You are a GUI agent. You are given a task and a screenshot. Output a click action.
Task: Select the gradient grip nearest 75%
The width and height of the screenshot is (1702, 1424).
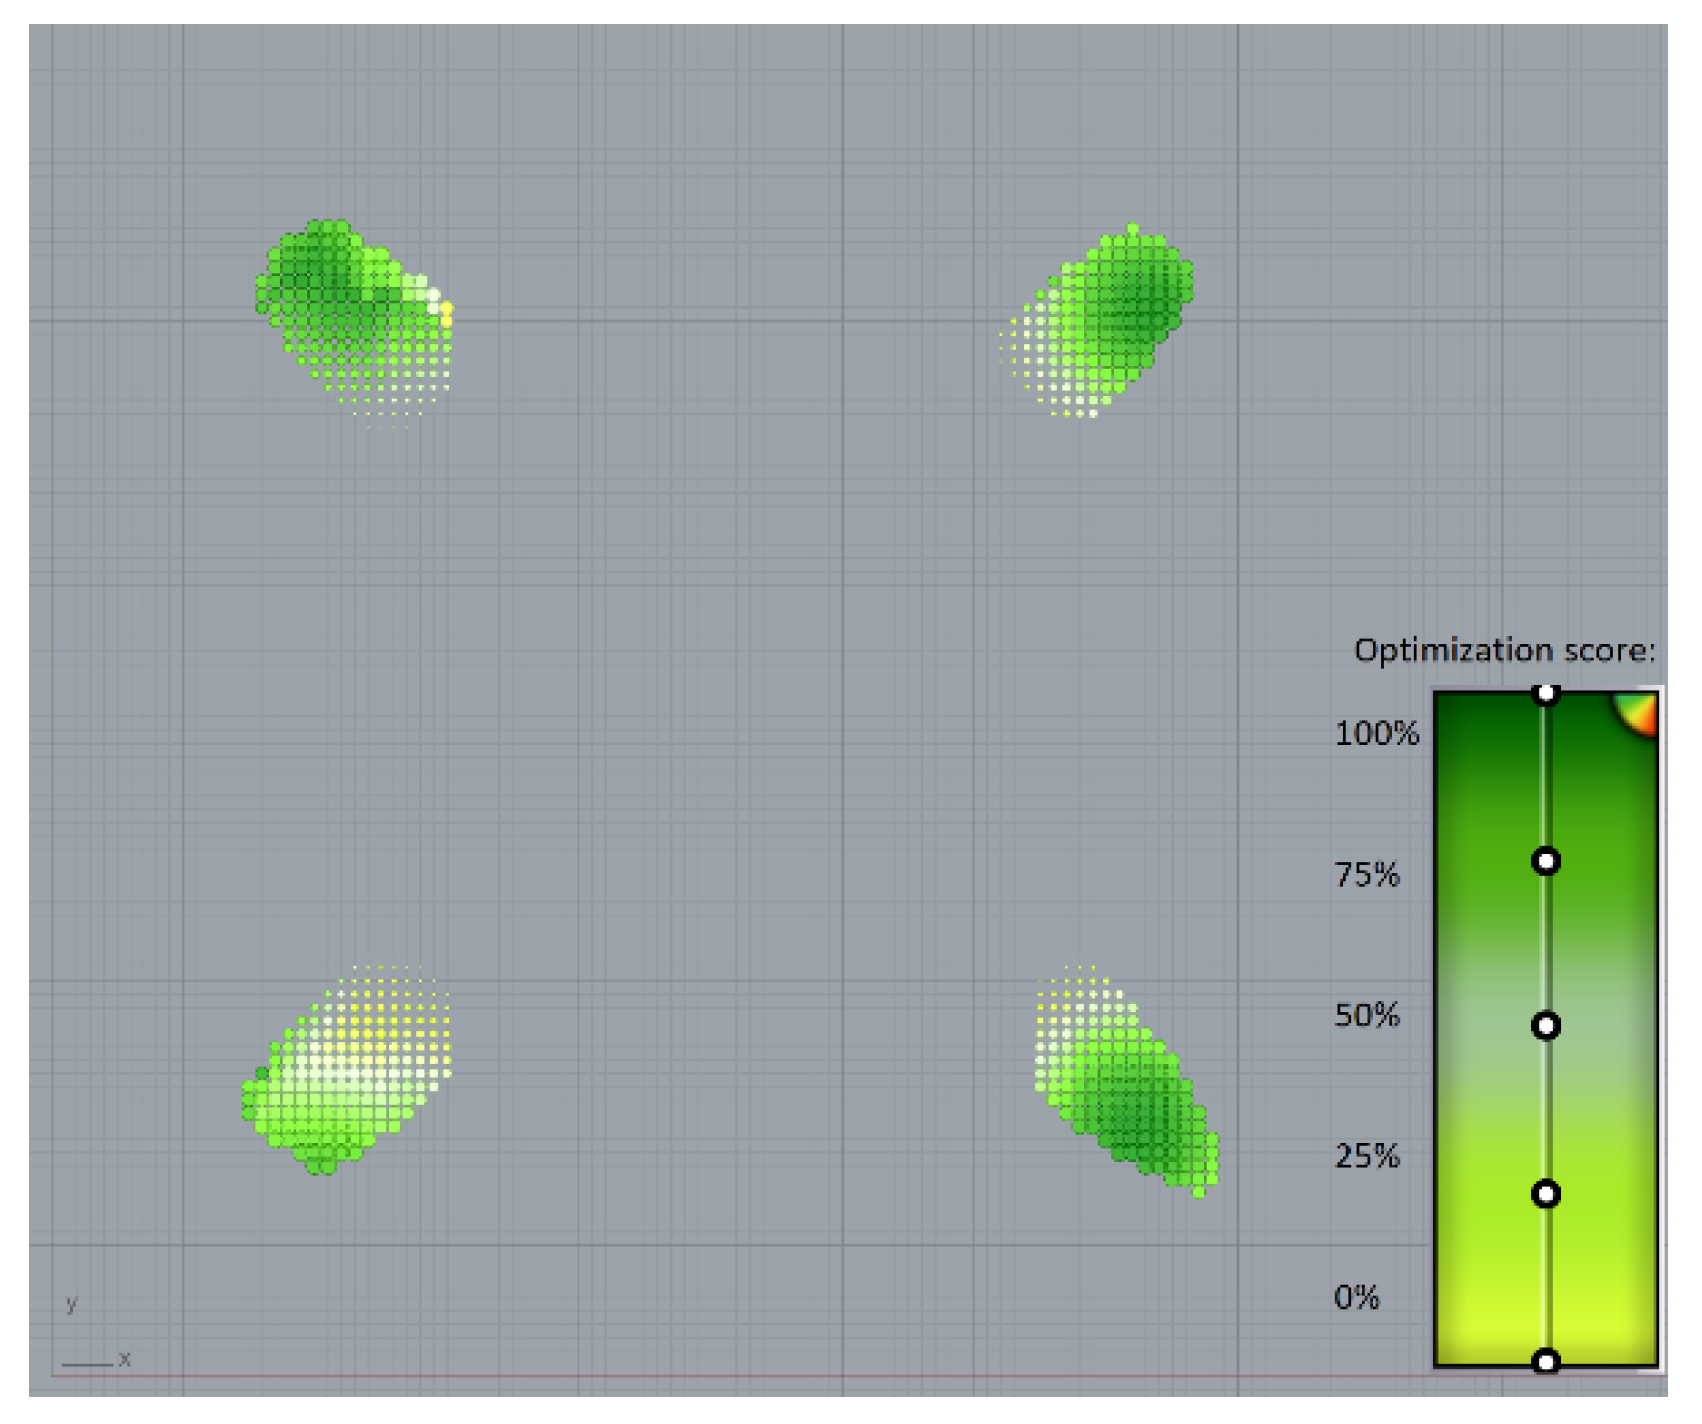[1546, 861]
